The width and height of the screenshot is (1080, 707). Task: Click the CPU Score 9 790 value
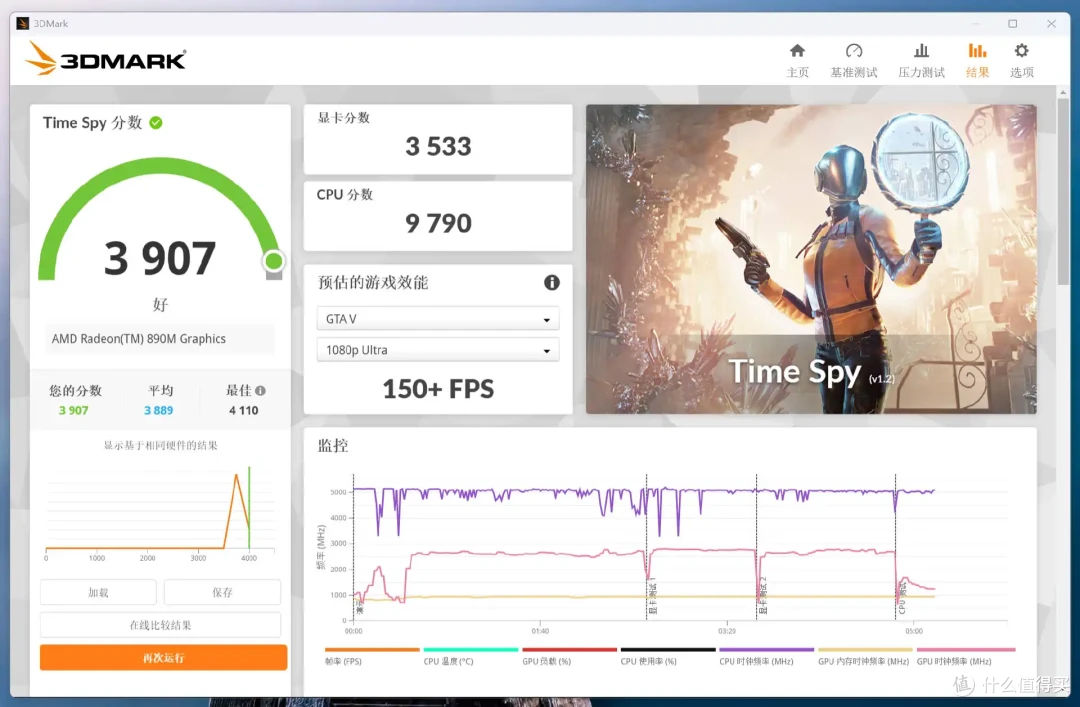pyautogui.click(x=438, y=223)
